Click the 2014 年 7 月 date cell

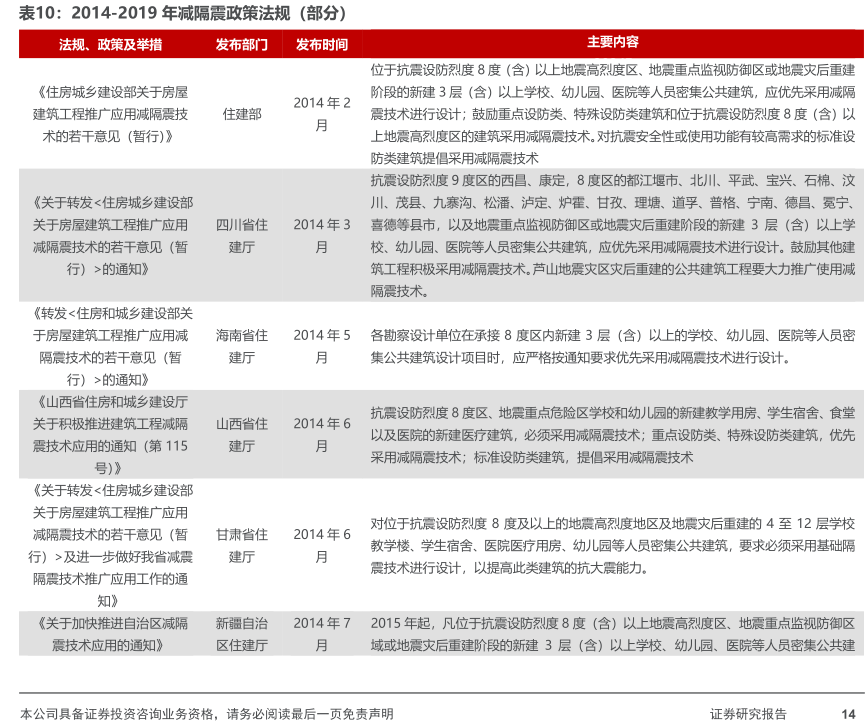coord(322,633)
